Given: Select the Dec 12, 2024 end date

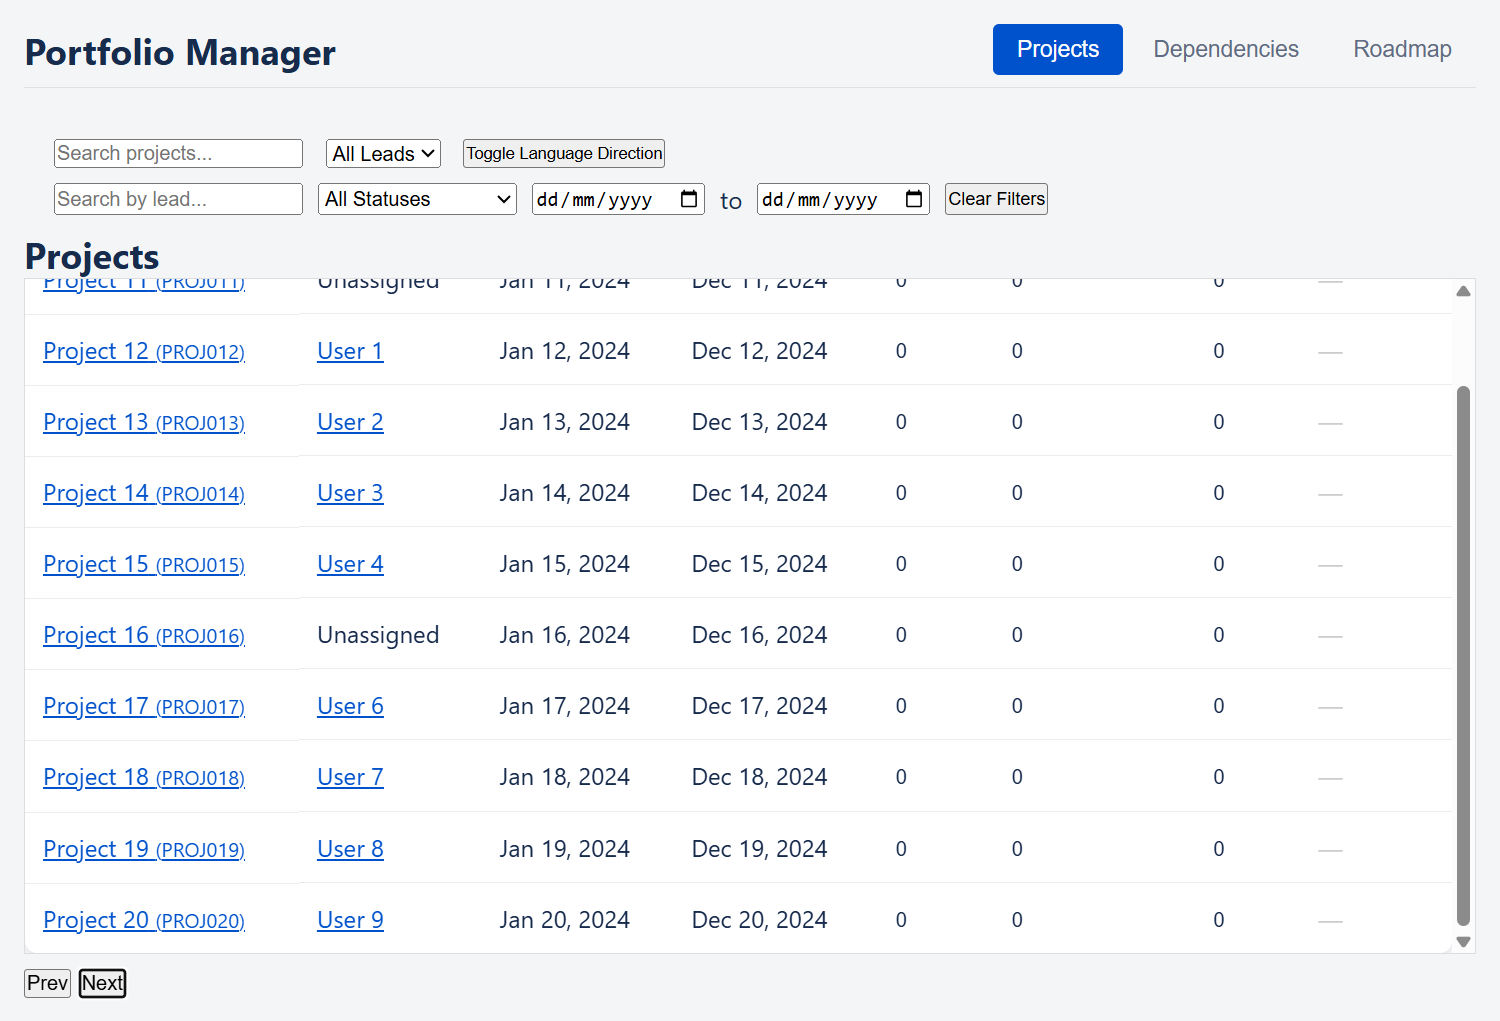Looking at the screenshot, I should click(x=760, y=351).
